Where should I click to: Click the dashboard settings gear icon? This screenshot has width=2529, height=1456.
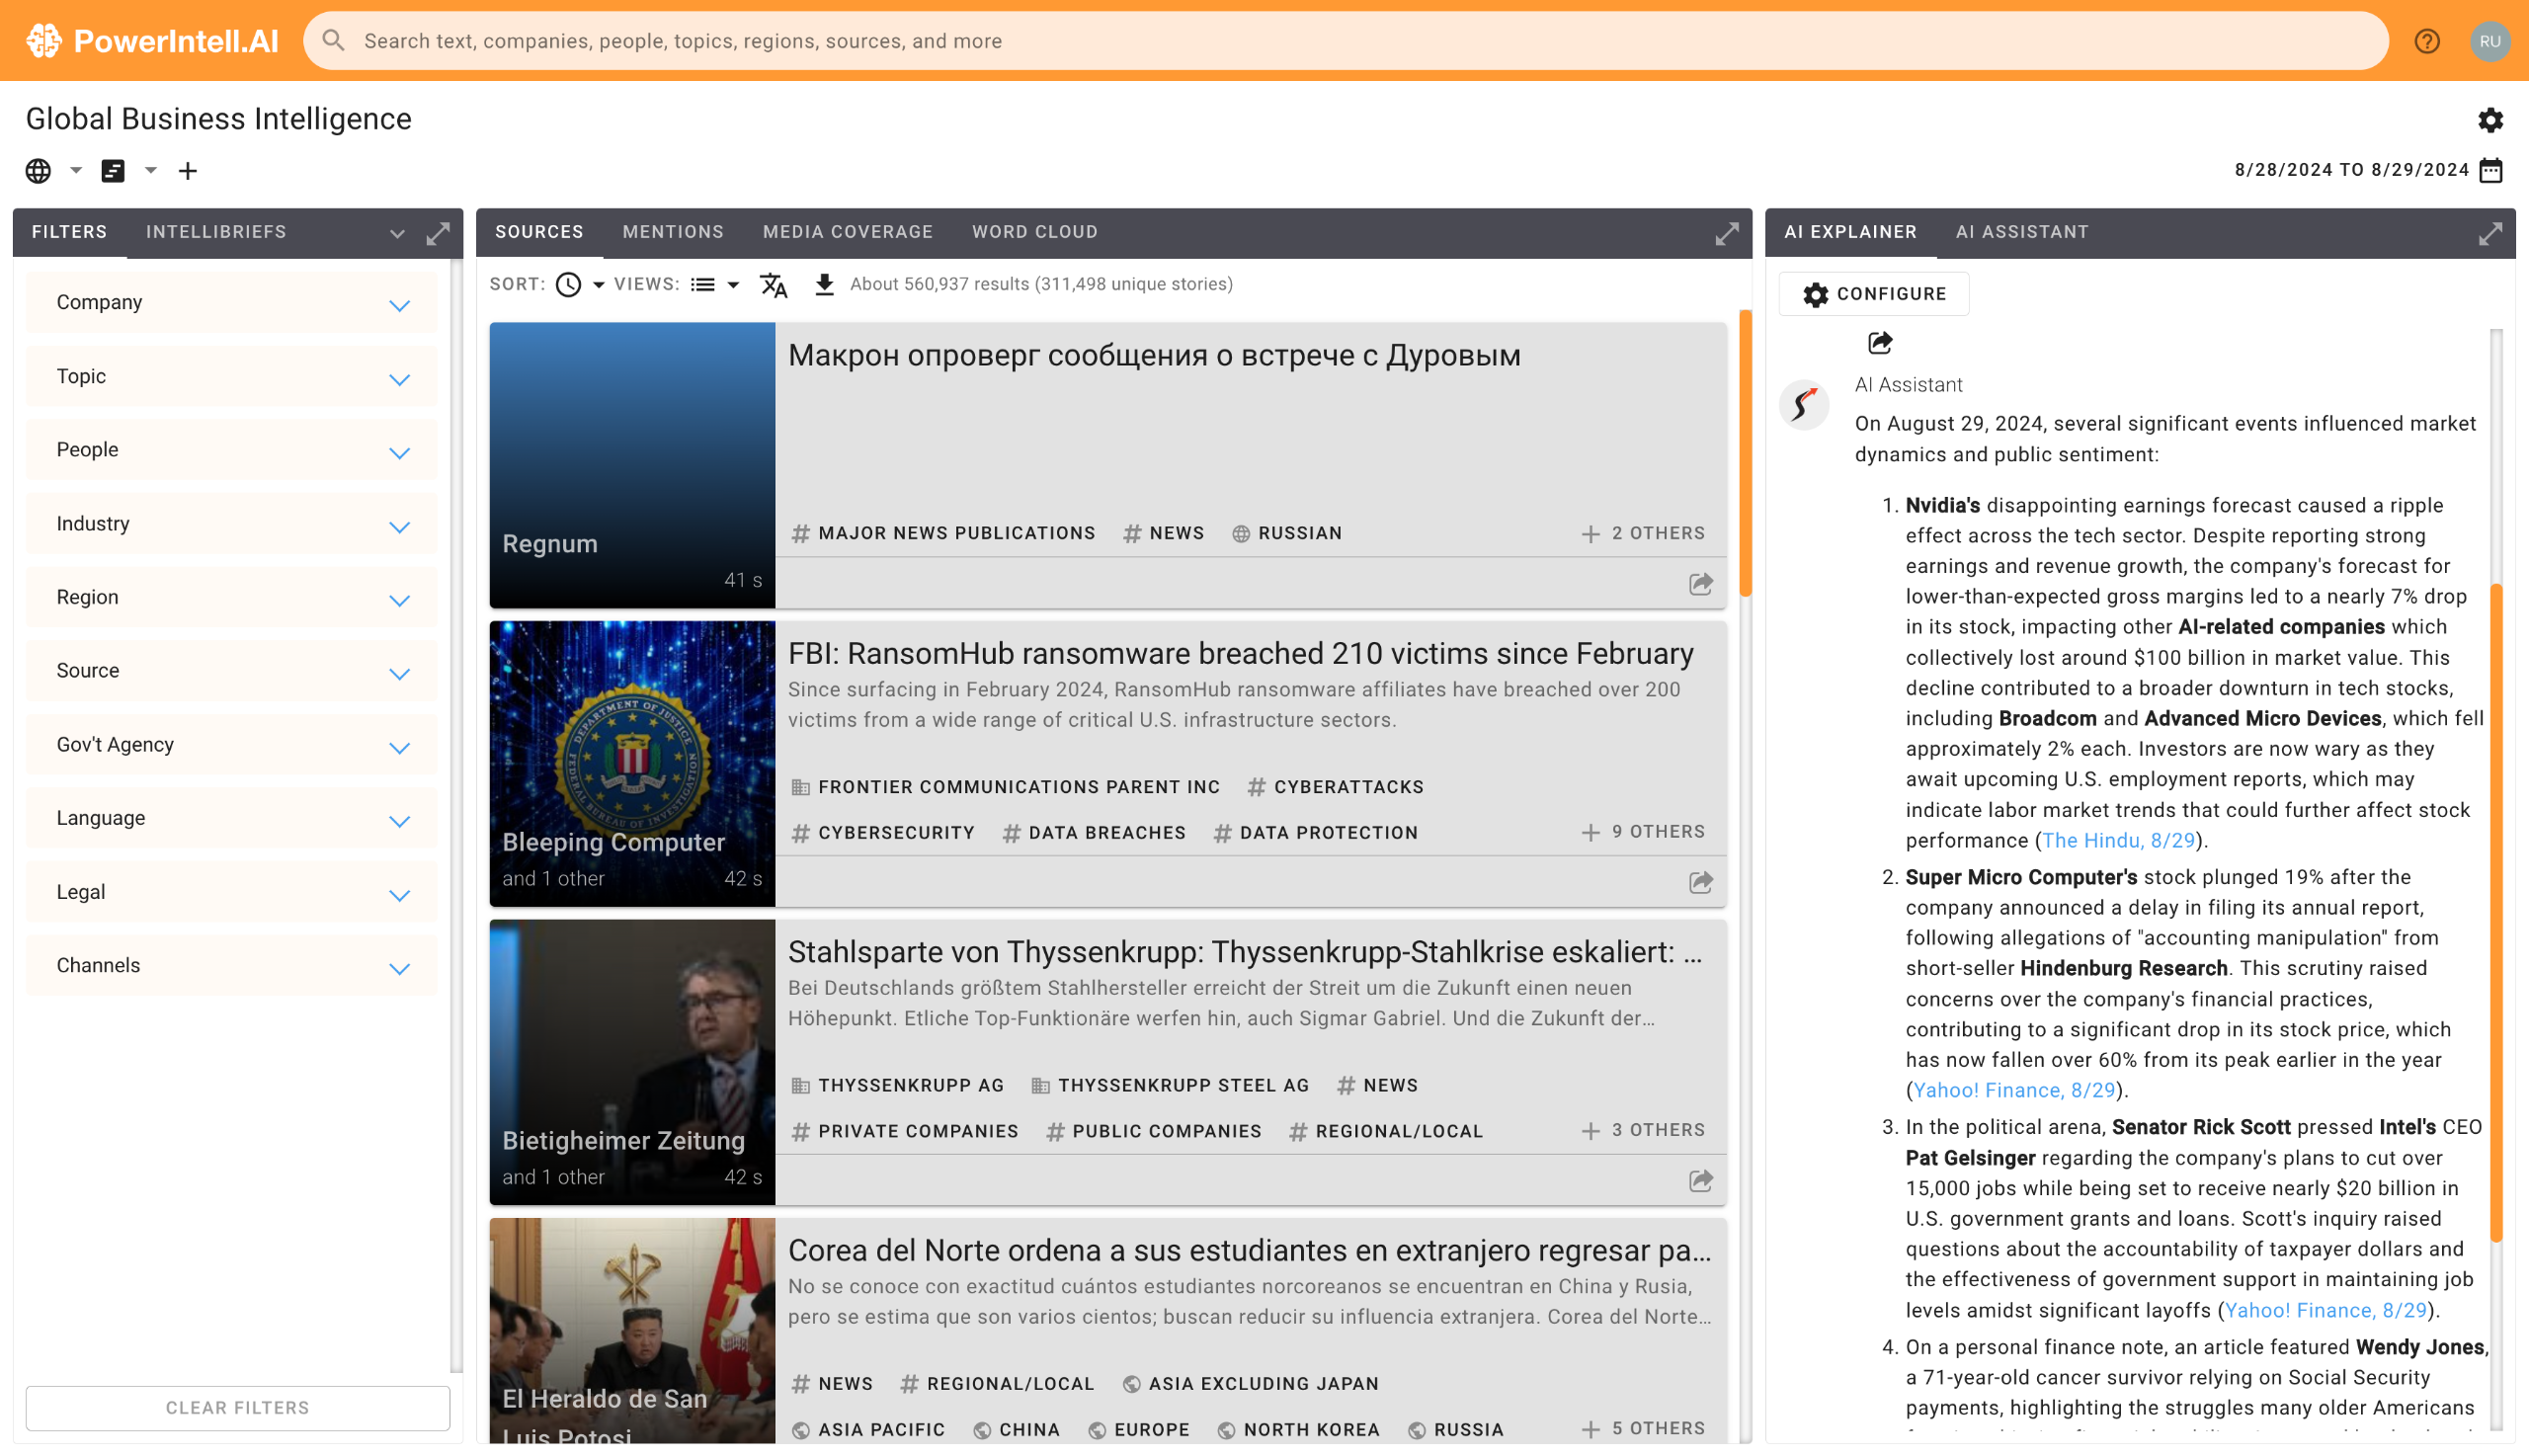[x=2490, y=120]
